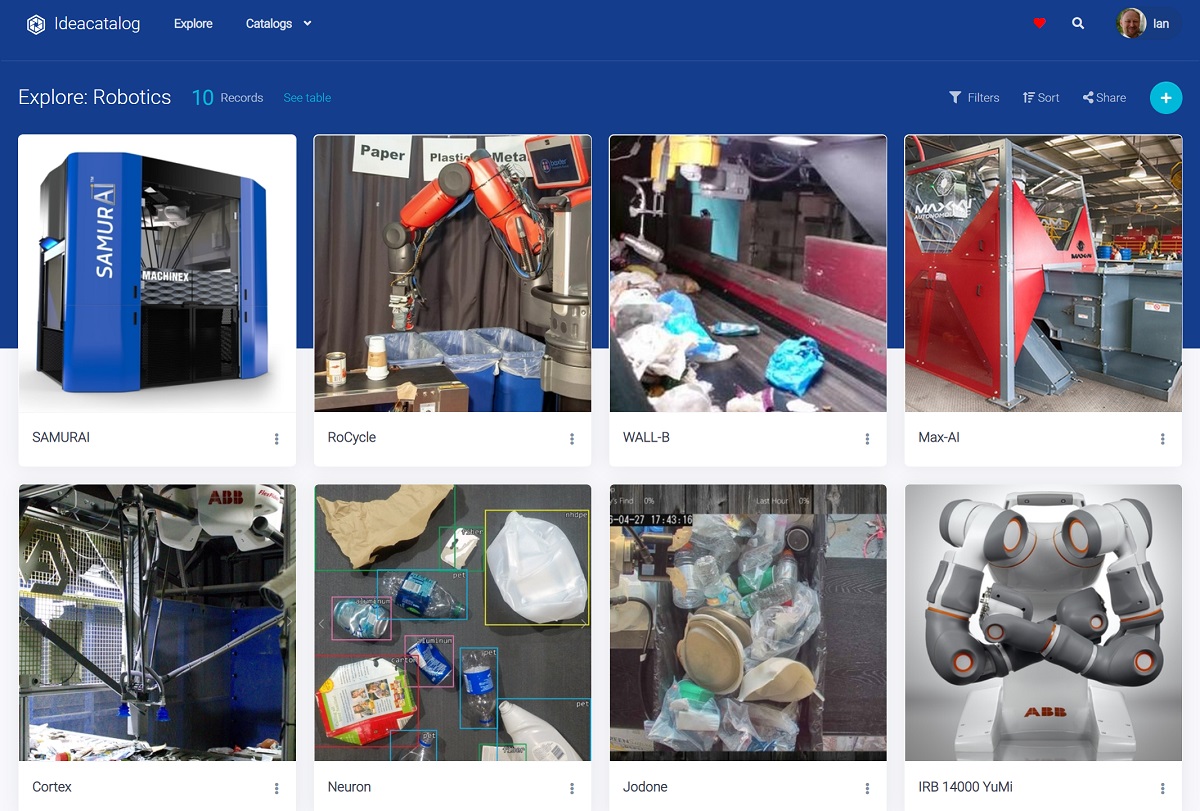This screenshot has width=1200, height=811.
Task: Open the options menu for IRB 14000 YuMi
Action: (x=1162, y=787)
